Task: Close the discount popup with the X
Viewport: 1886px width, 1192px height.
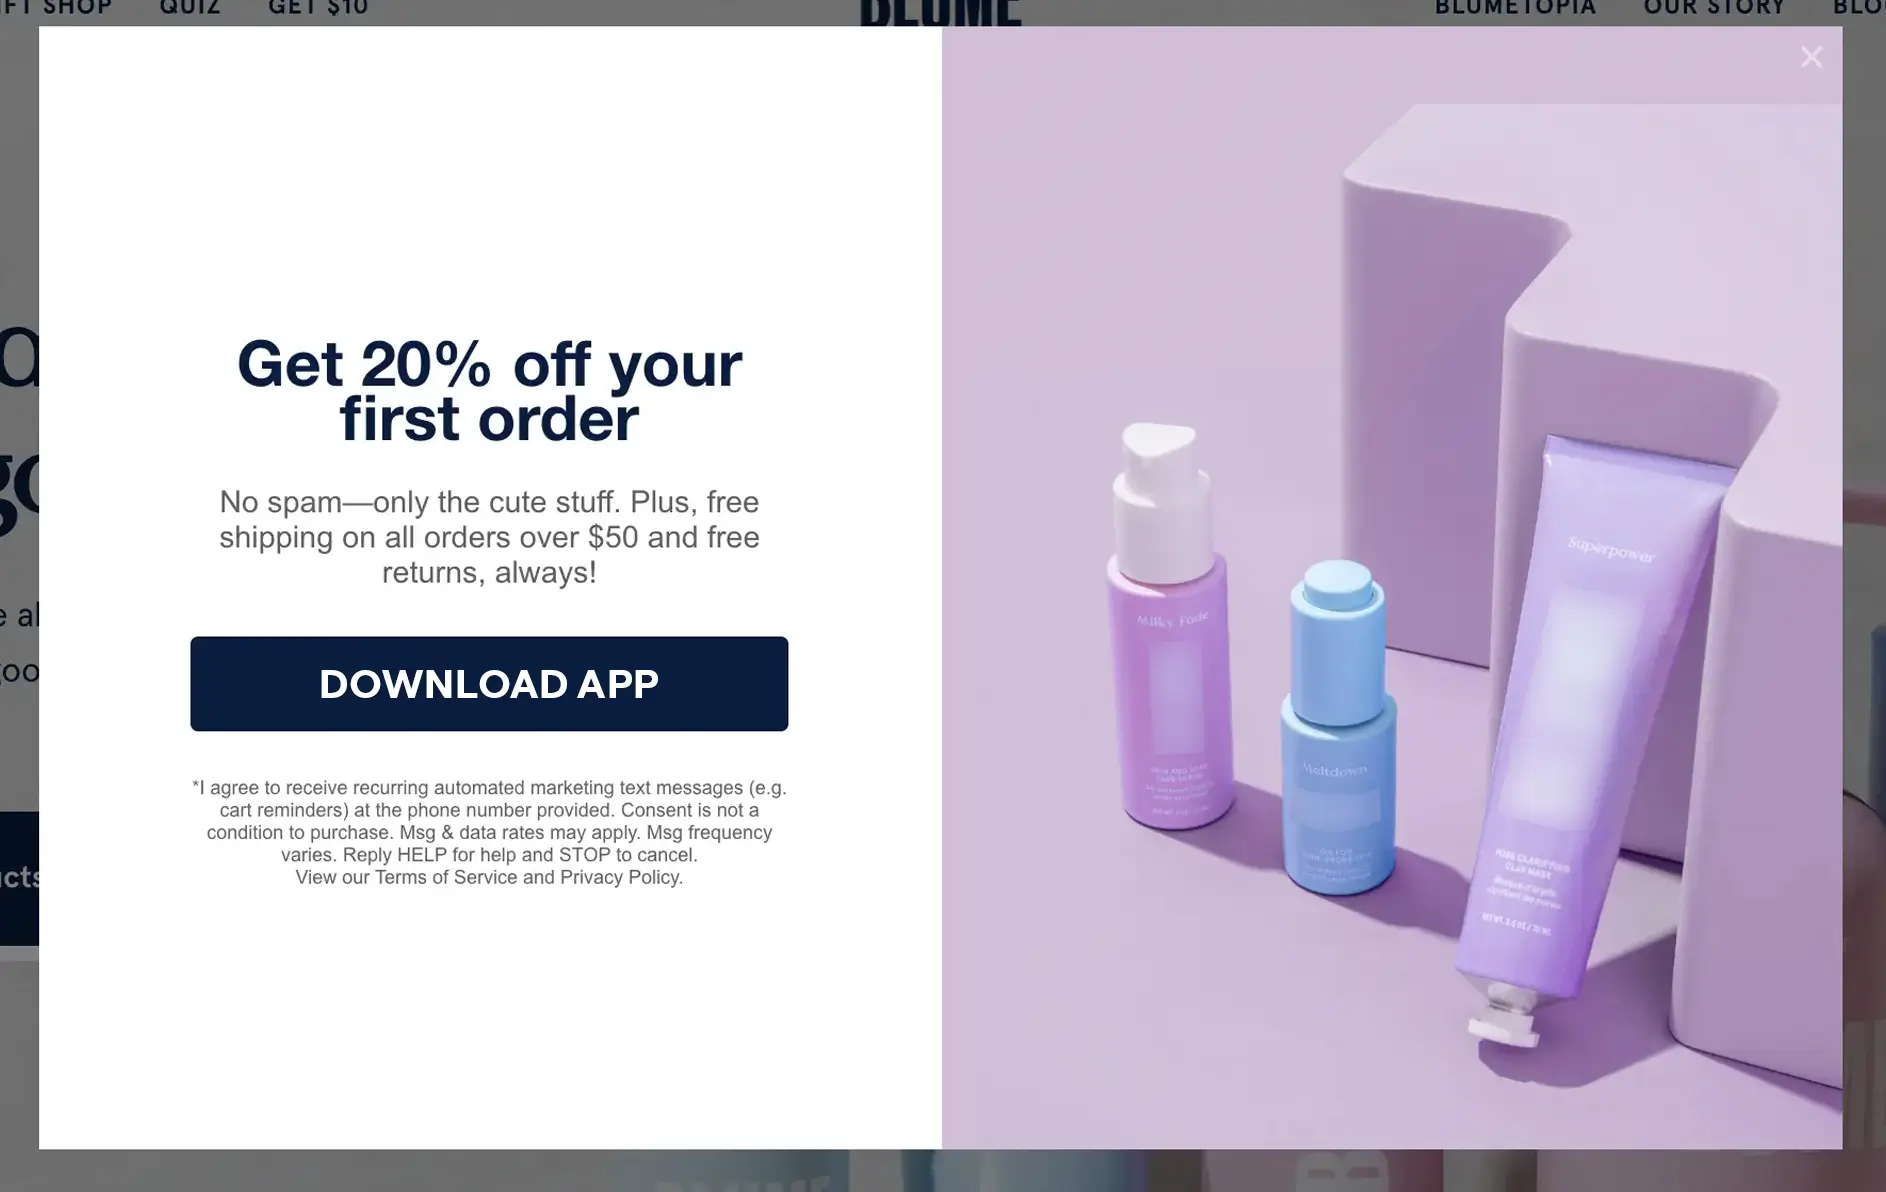Action: pyautogui.click(x=1811, y=57)
